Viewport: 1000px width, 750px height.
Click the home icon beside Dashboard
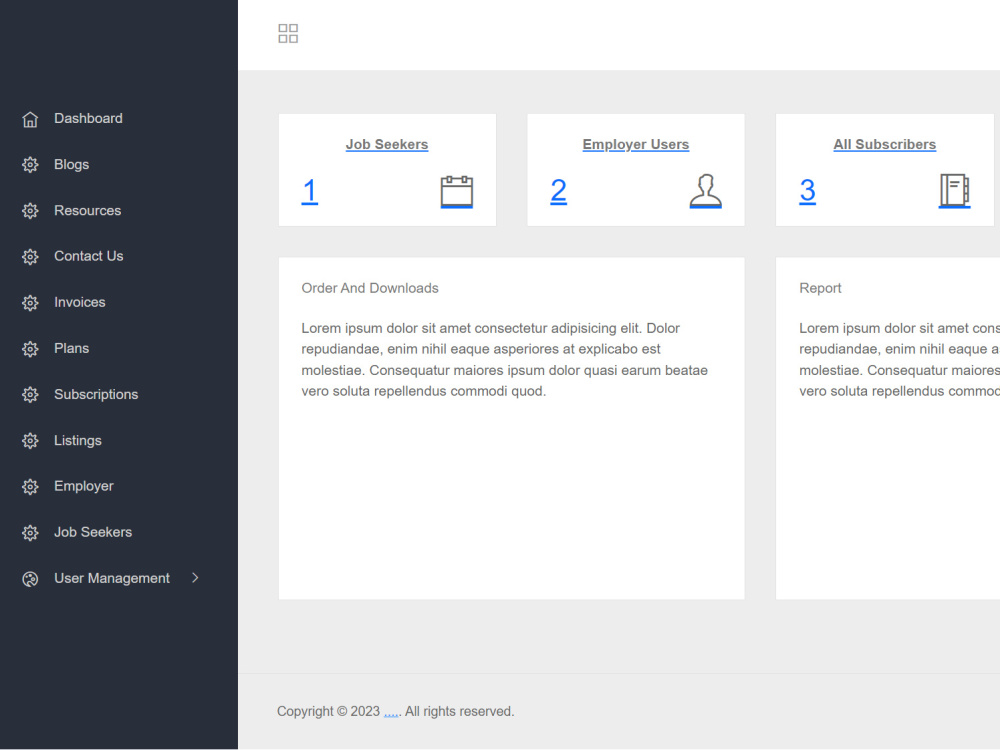[x=30, y=119]
